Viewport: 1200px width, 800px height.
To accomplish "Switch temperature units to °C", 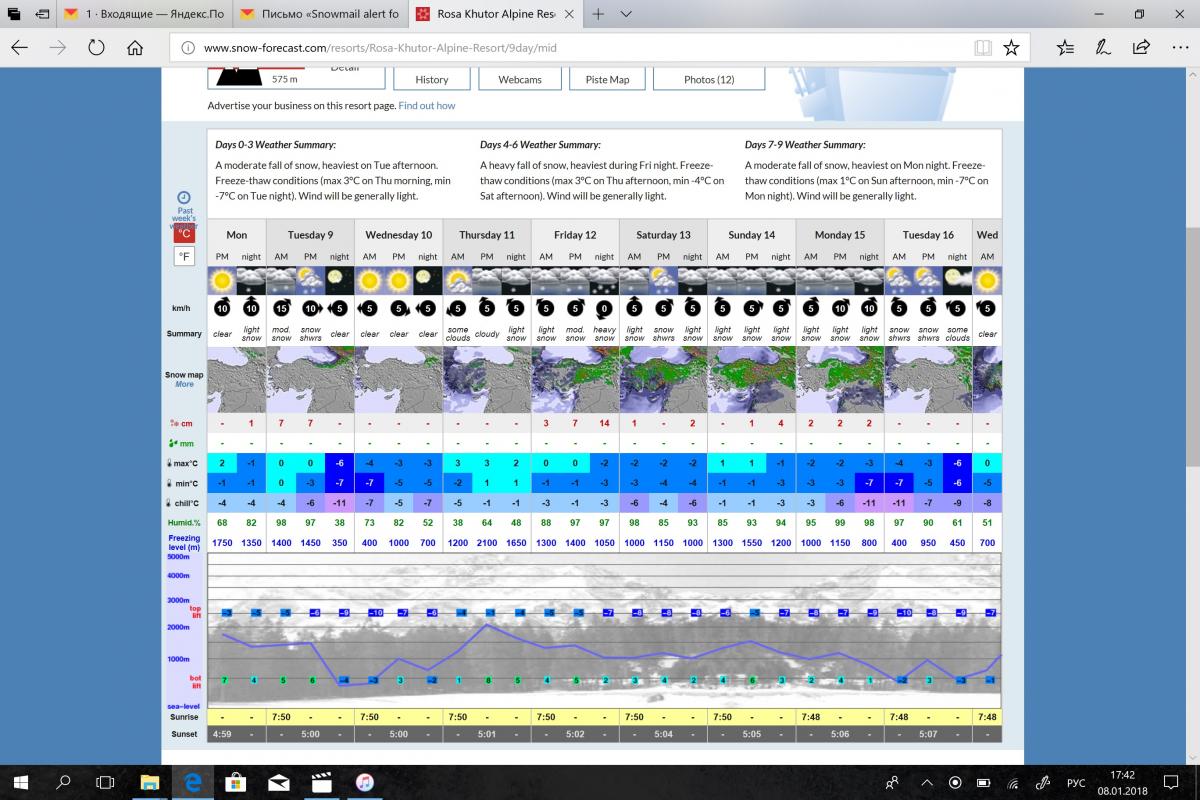I will click(184, 234).
